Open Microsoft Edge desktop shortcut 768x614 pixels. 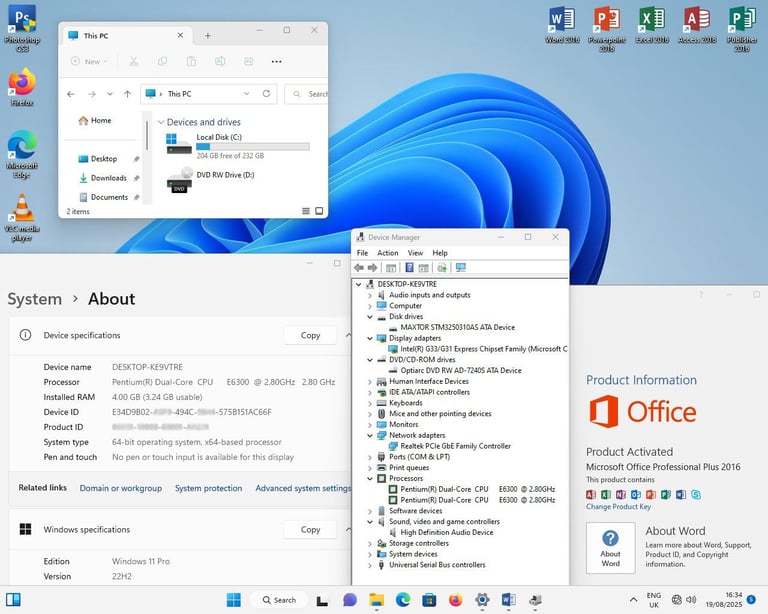pos(22,154)
